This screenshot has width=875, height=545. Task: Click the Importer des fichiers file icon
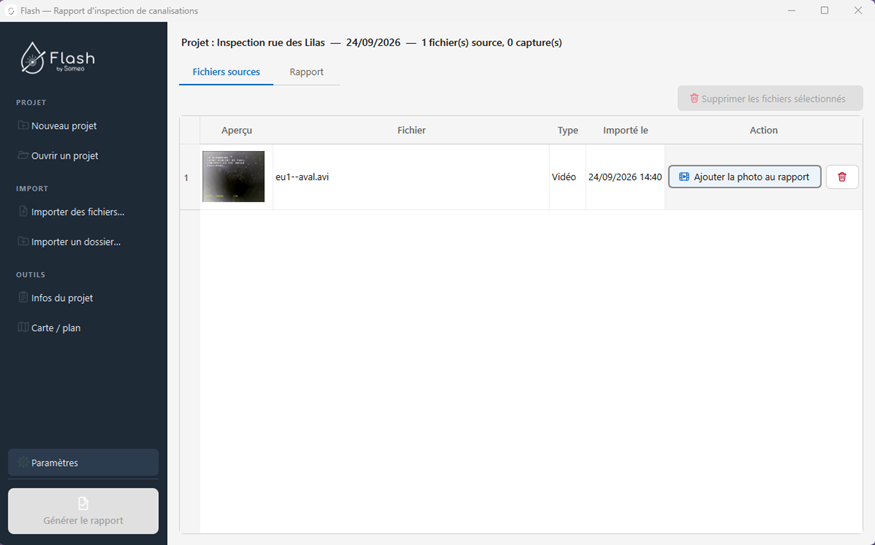(23, 211)
